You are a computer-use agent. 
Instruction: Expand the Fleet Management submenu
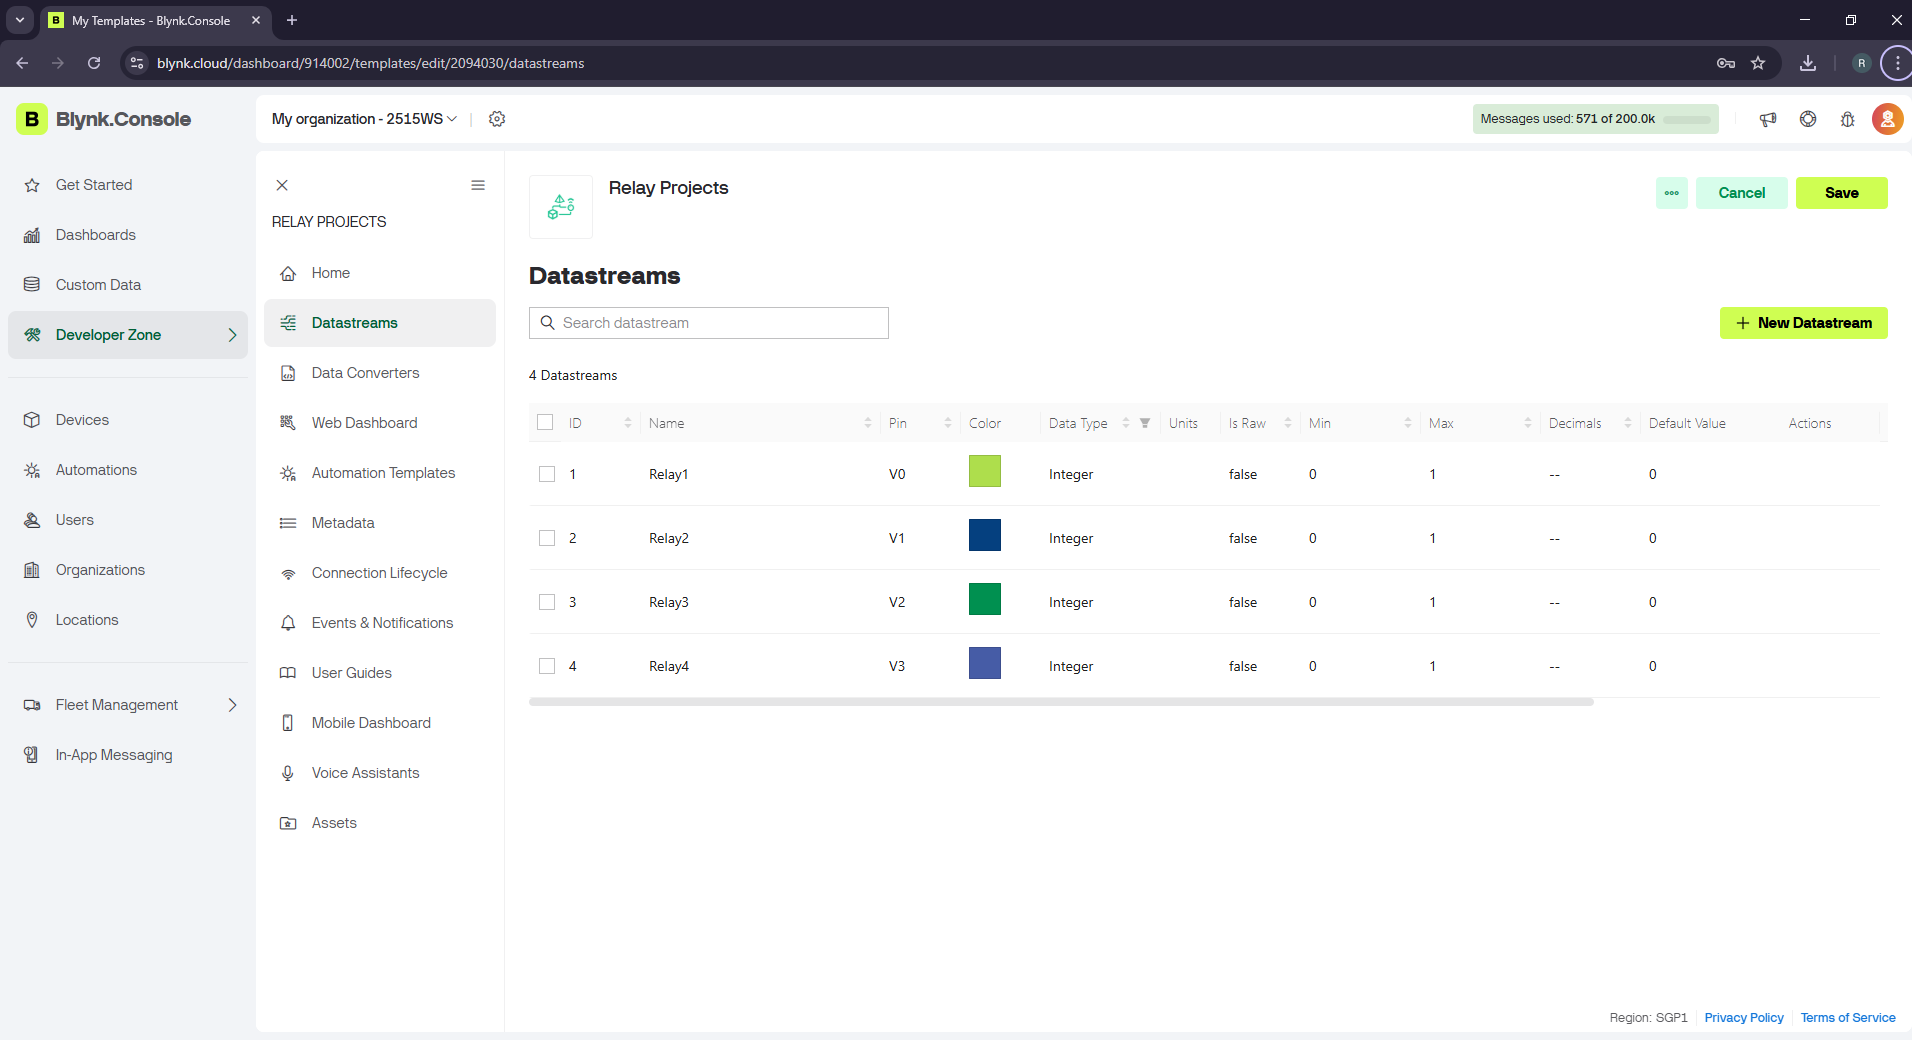tap(232, 705)
